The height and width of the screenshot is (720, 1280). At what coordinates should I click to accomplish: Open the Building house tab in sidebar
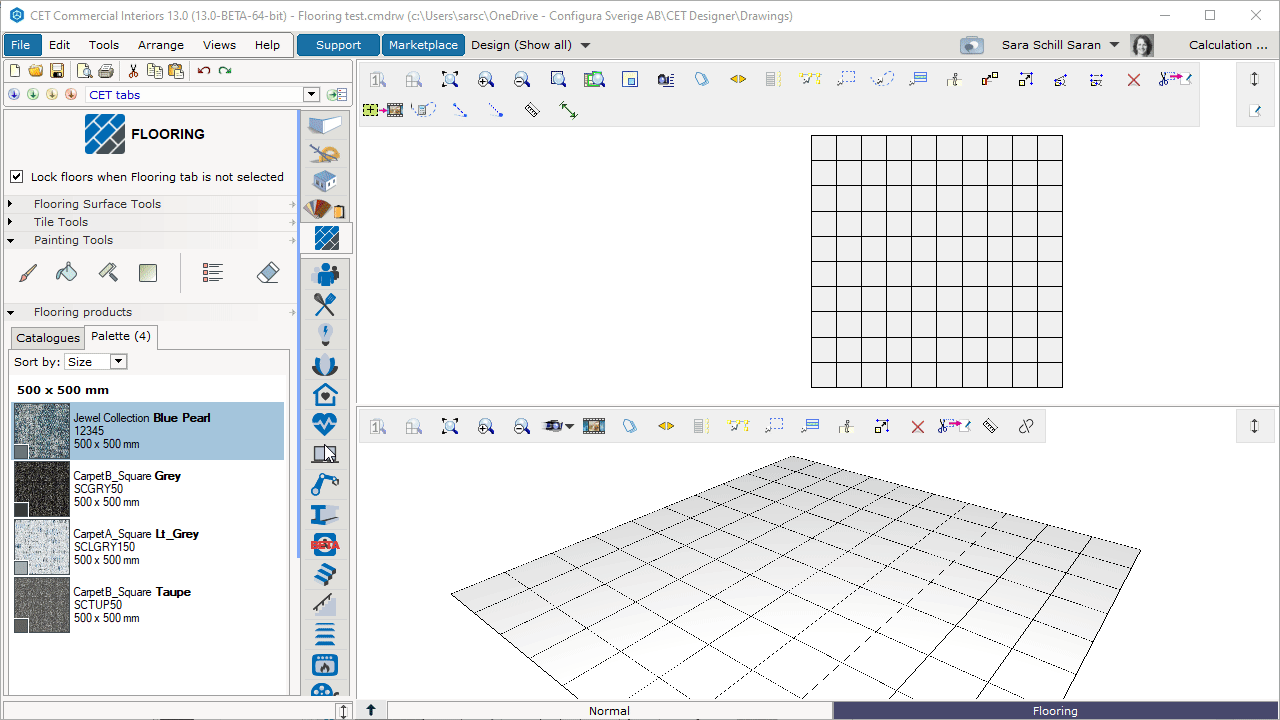(325, 181)
